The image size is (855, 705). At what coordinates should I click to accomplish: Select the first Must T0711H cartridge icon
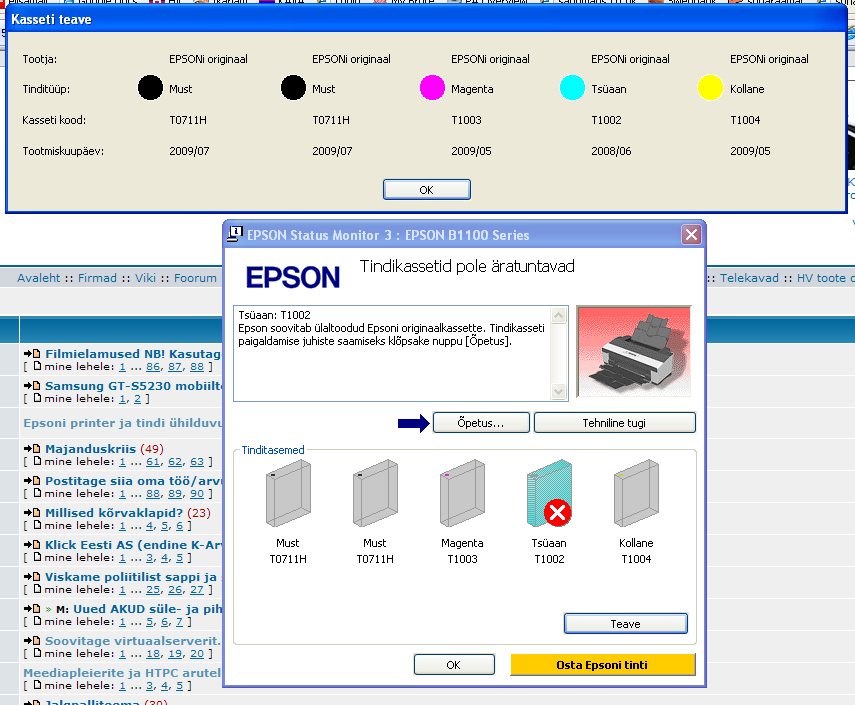pyautogui.click(x=288, y=493)
